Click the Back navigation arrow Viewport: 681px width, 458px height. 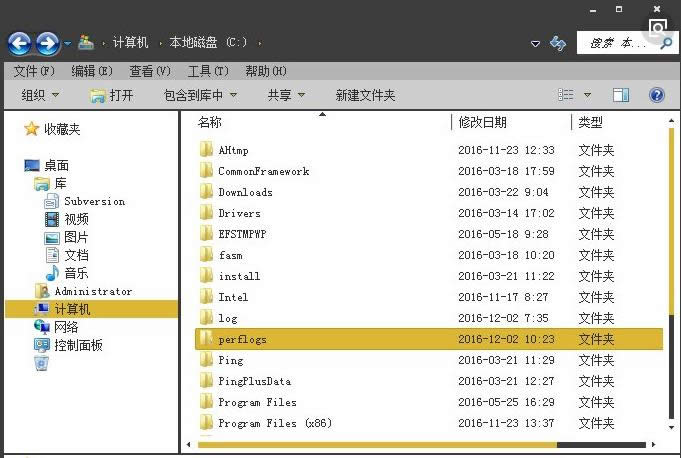pyautogui.click(x=20, y=43)
